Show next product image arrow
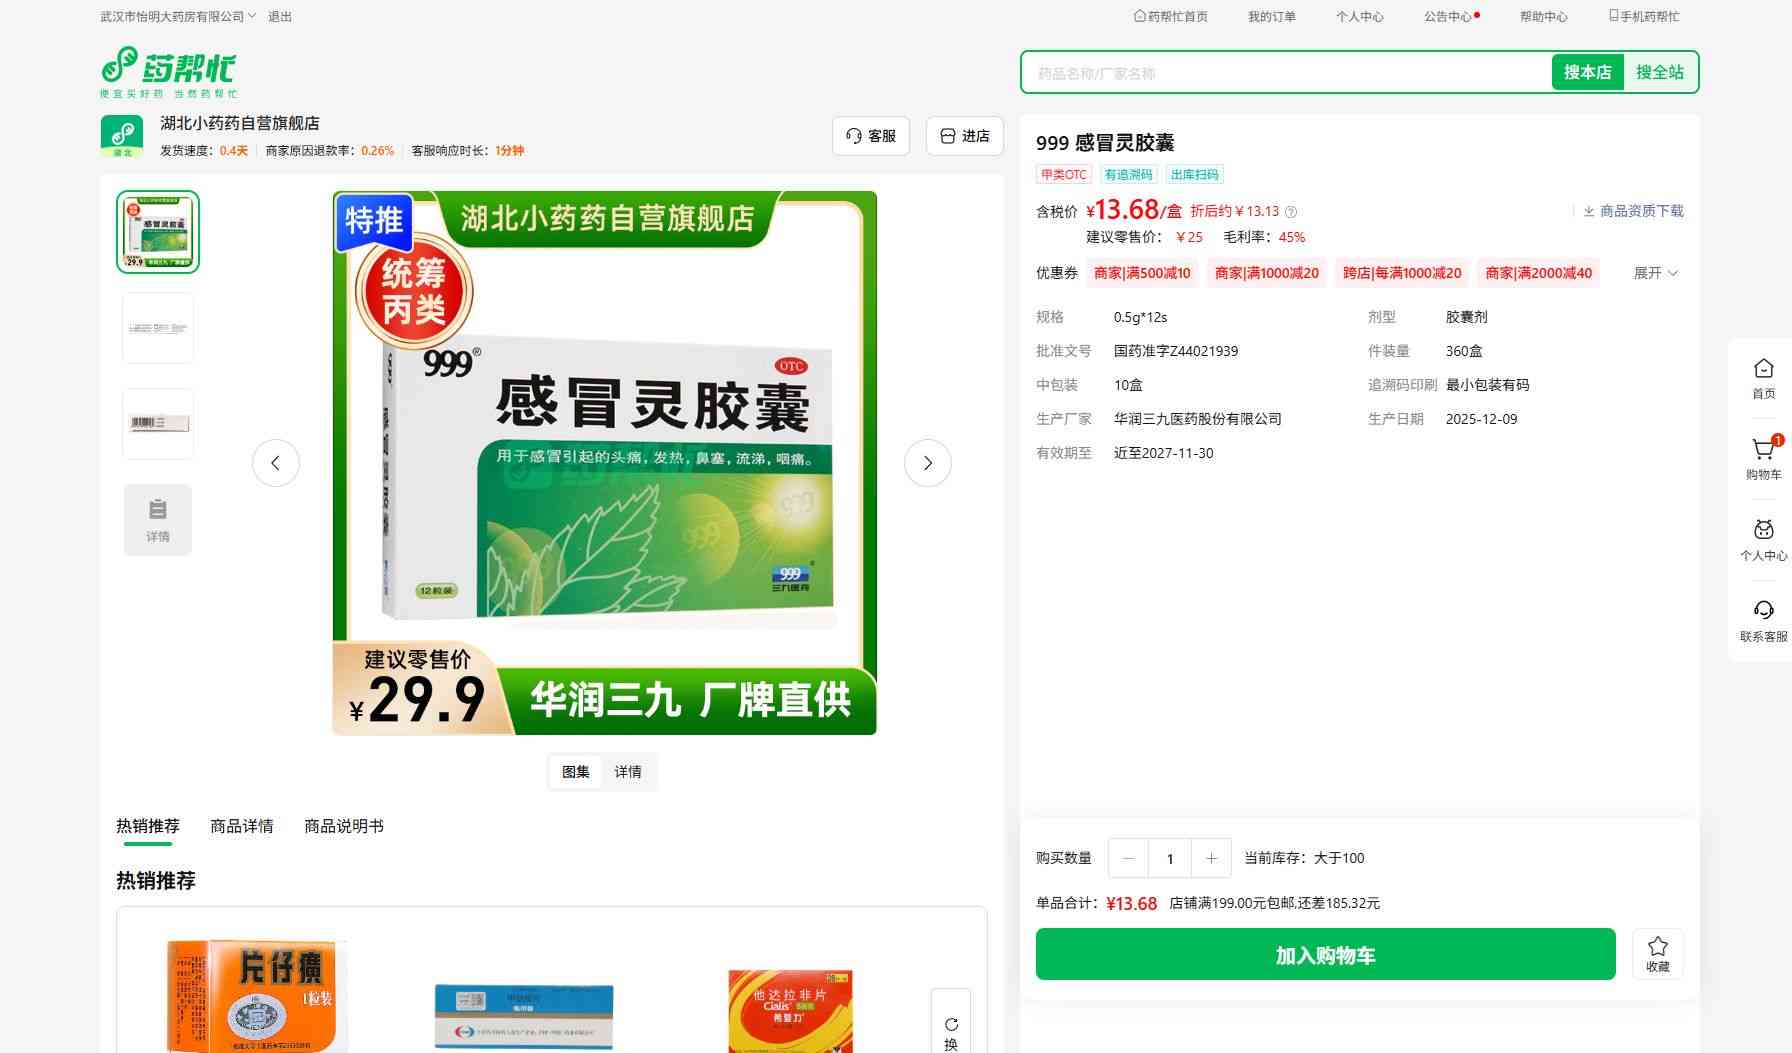This screenshot has width=1792, height=1053. tap(927, 463)
